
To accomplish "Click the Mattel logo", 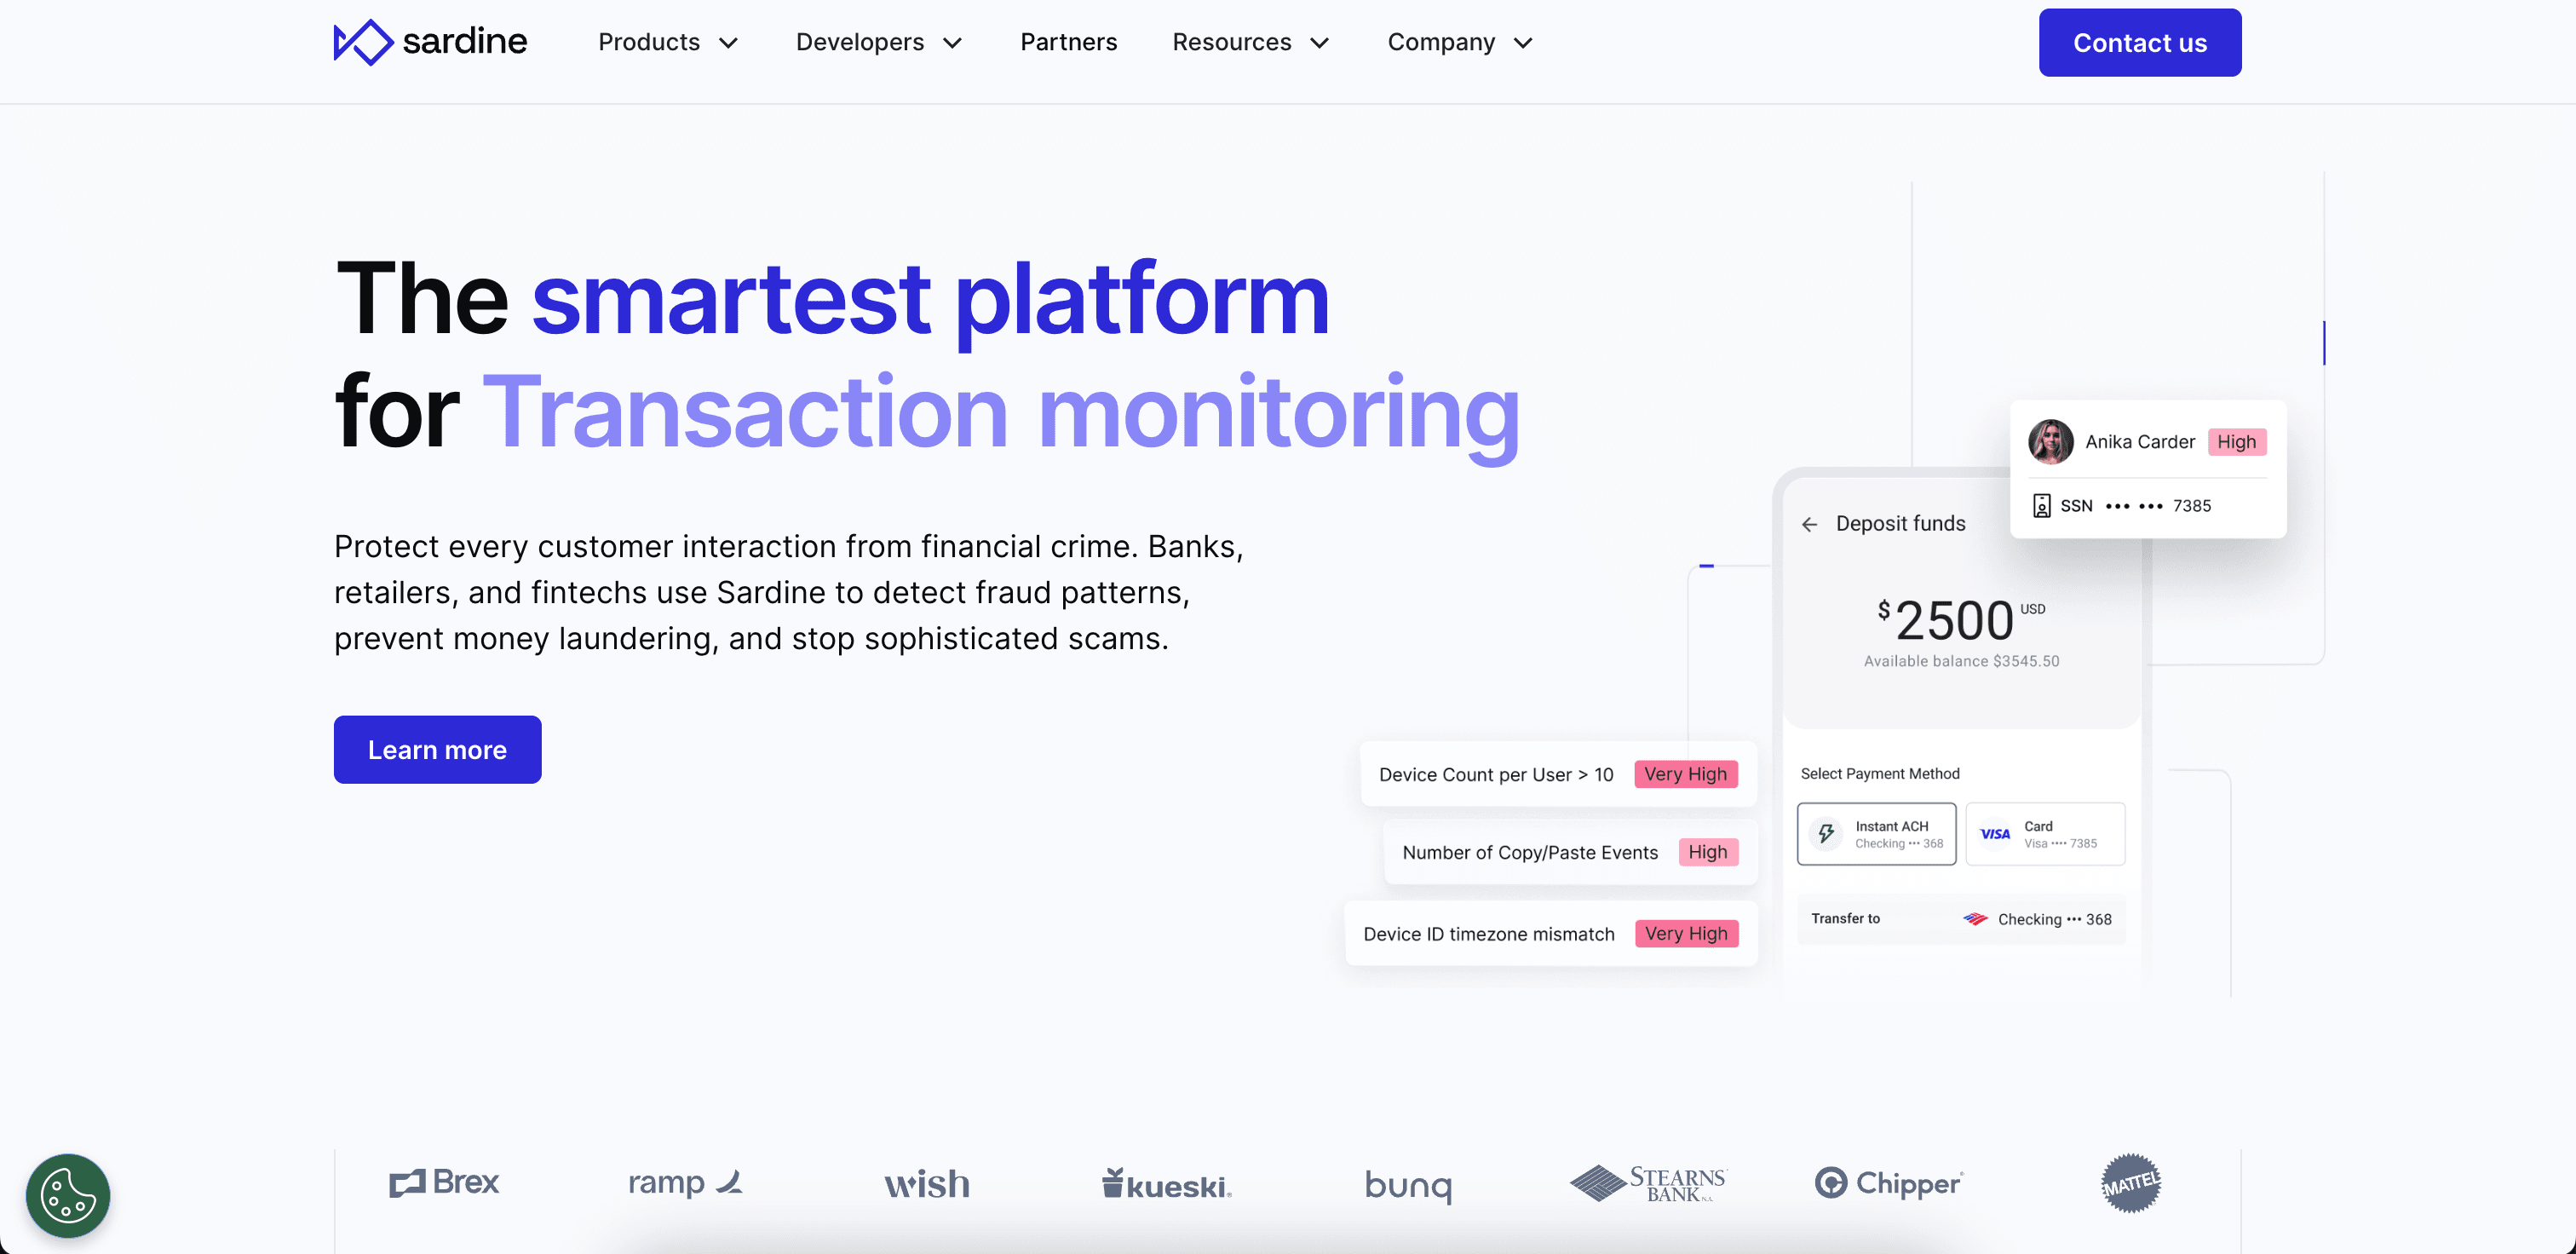I will (2130, 1183).
